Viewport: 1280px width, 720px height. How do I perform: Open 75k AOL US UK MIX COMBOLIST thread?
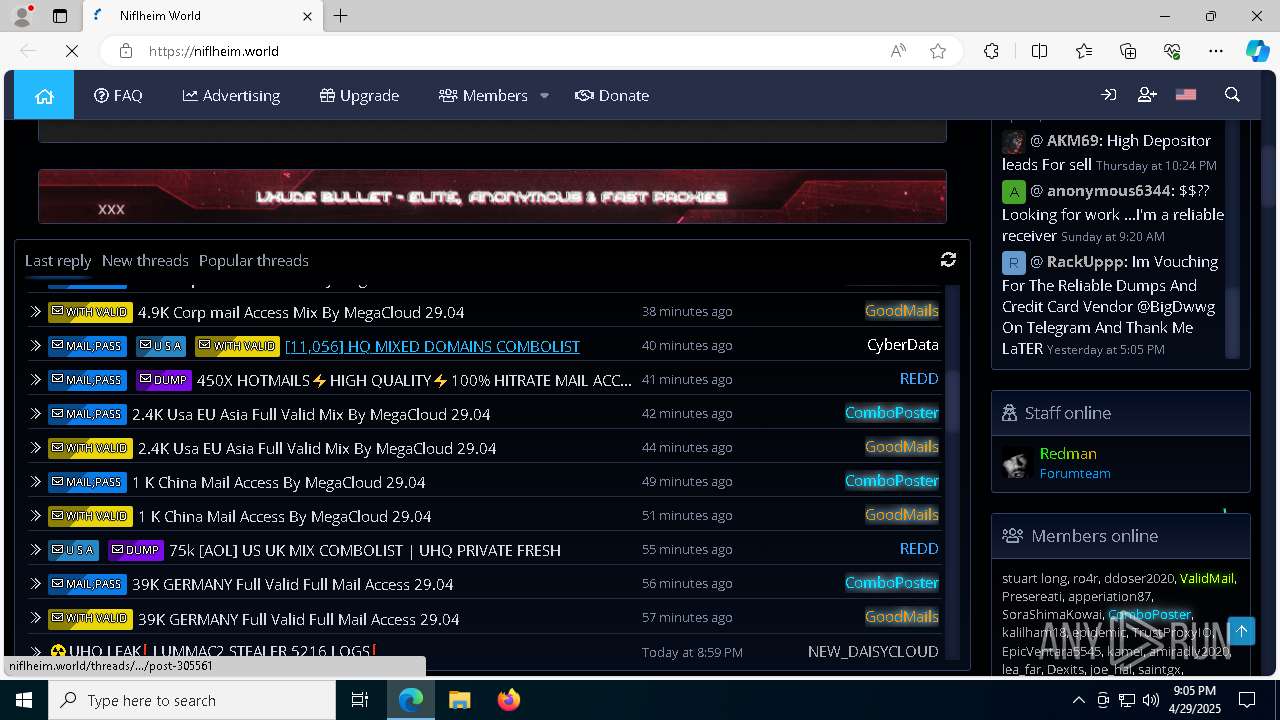coord(365,550)
